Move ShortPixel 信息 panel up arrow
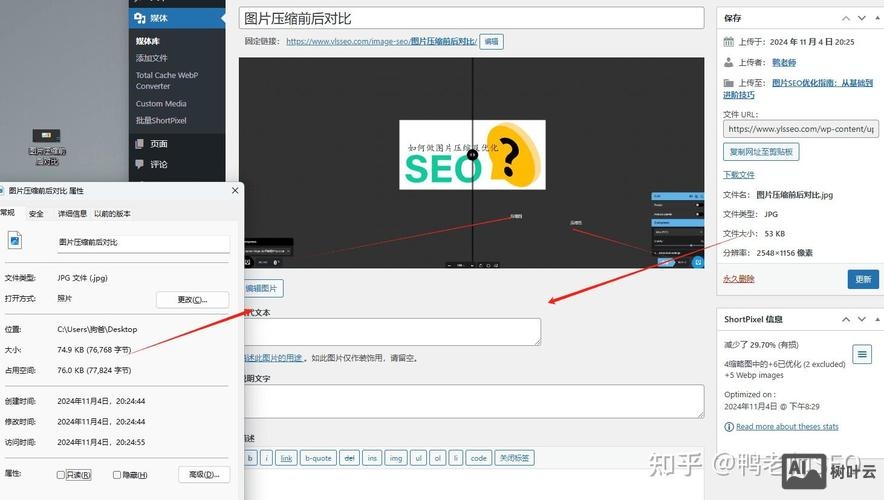Viewport: 884px width, 500px height. (846, 319)
